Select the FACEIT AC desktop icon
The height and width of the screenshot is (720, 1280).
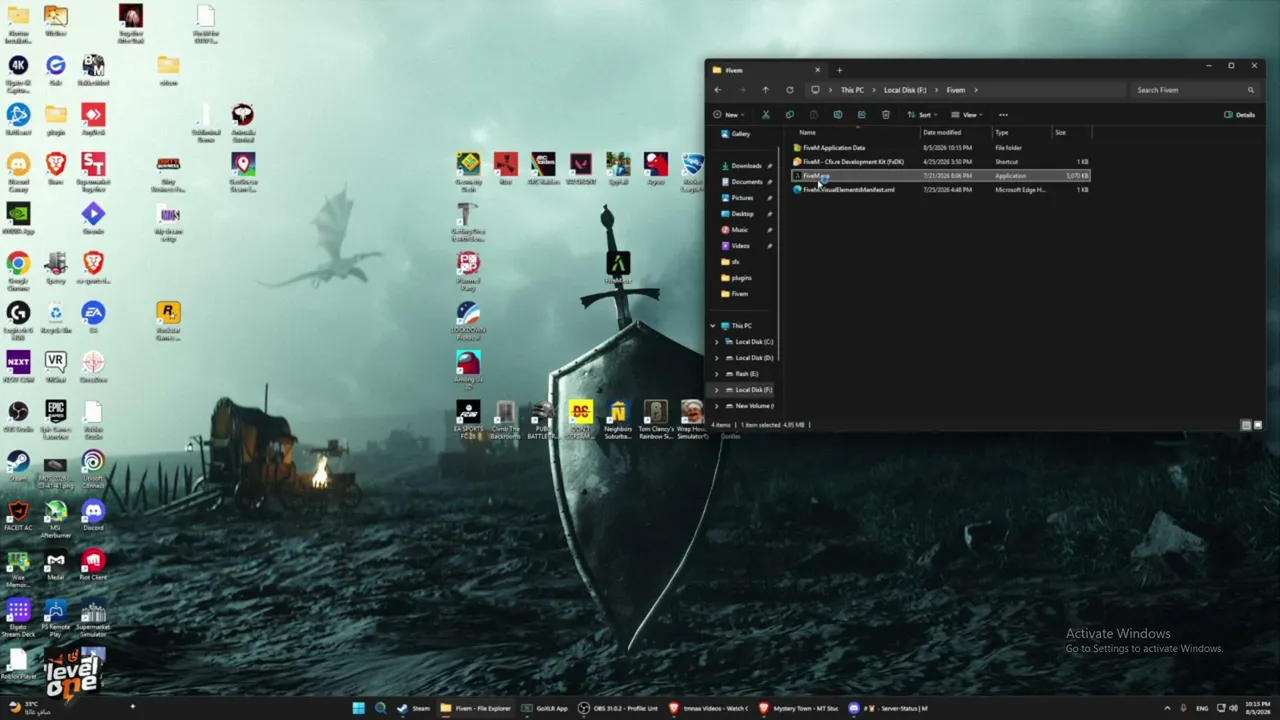click(x=18, y=514)
